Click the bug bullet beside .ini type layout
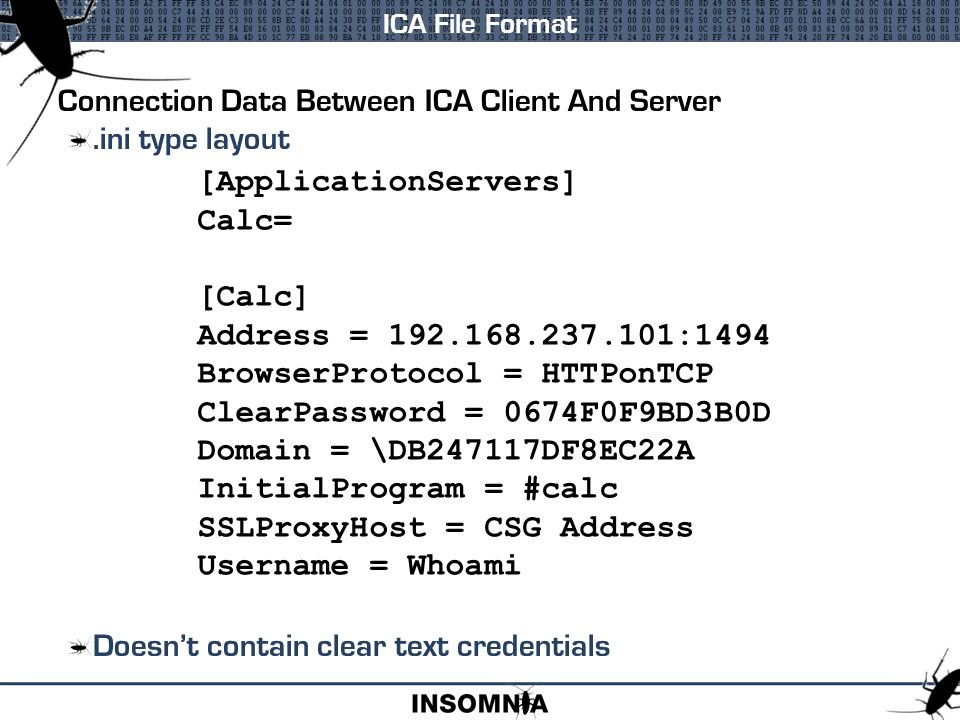Screen dimensions: 960x720 pyautogui.click(x=78, y=141)
